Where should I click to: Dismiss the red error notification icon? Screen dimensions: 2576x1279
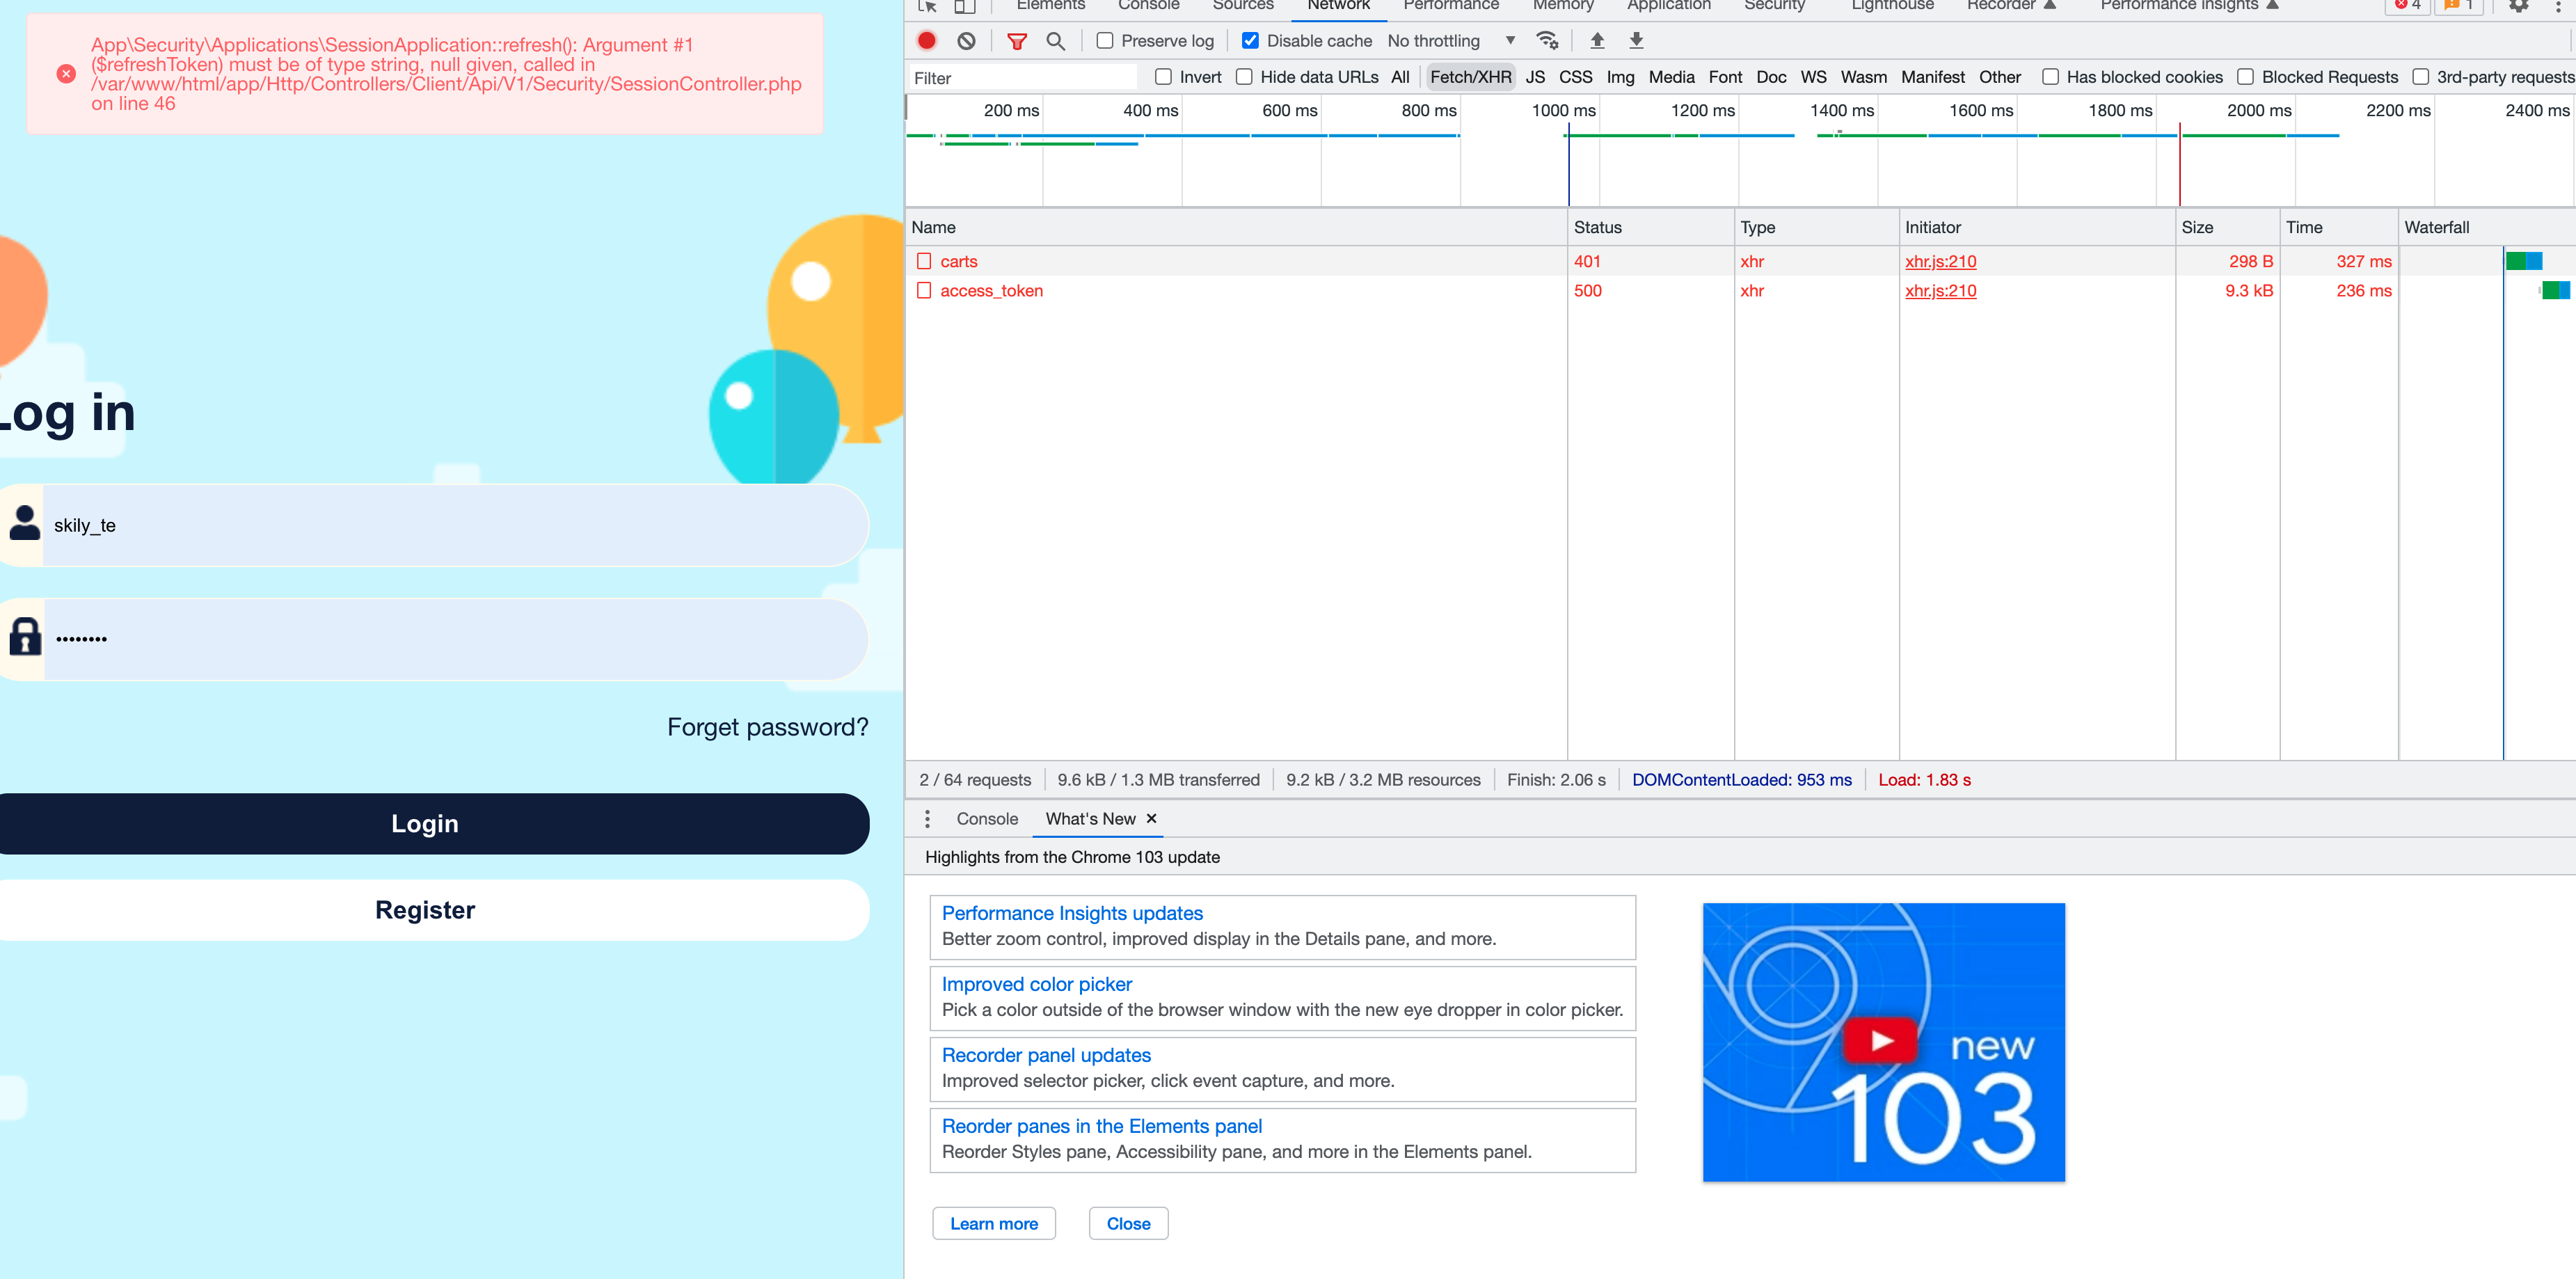pos(66,74)
